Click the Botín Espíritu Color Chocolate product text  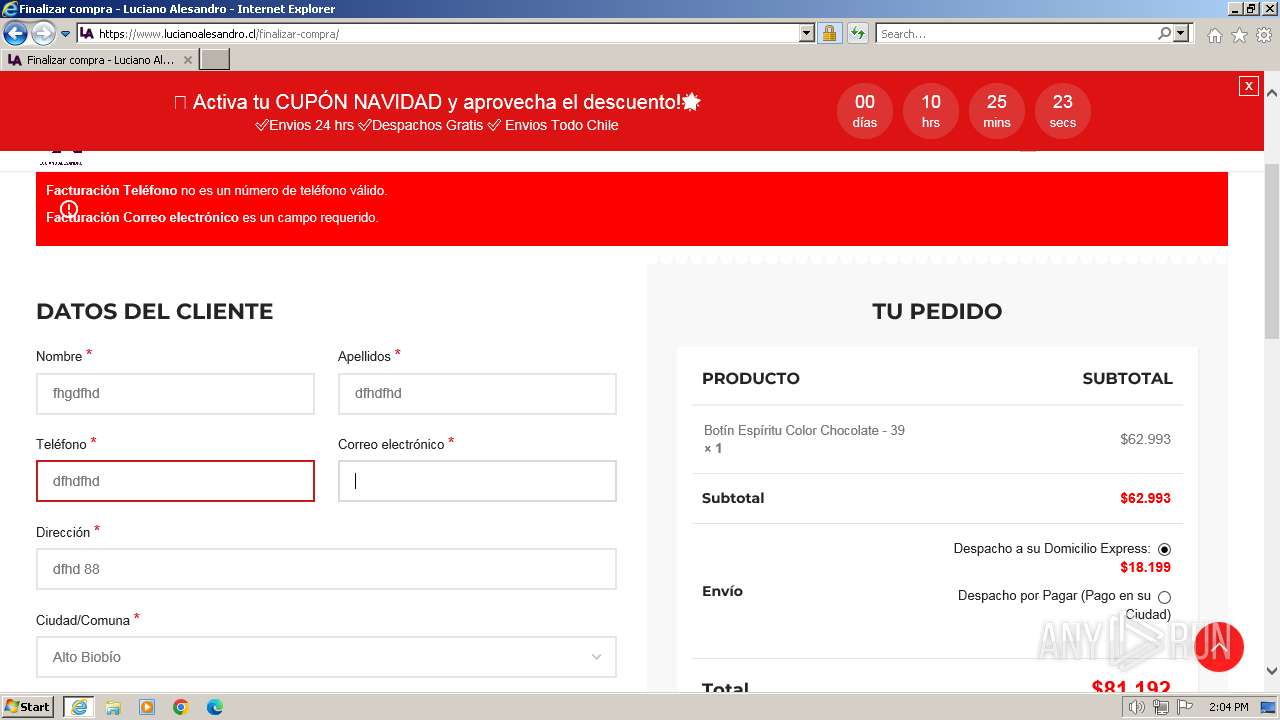point(804,430)
